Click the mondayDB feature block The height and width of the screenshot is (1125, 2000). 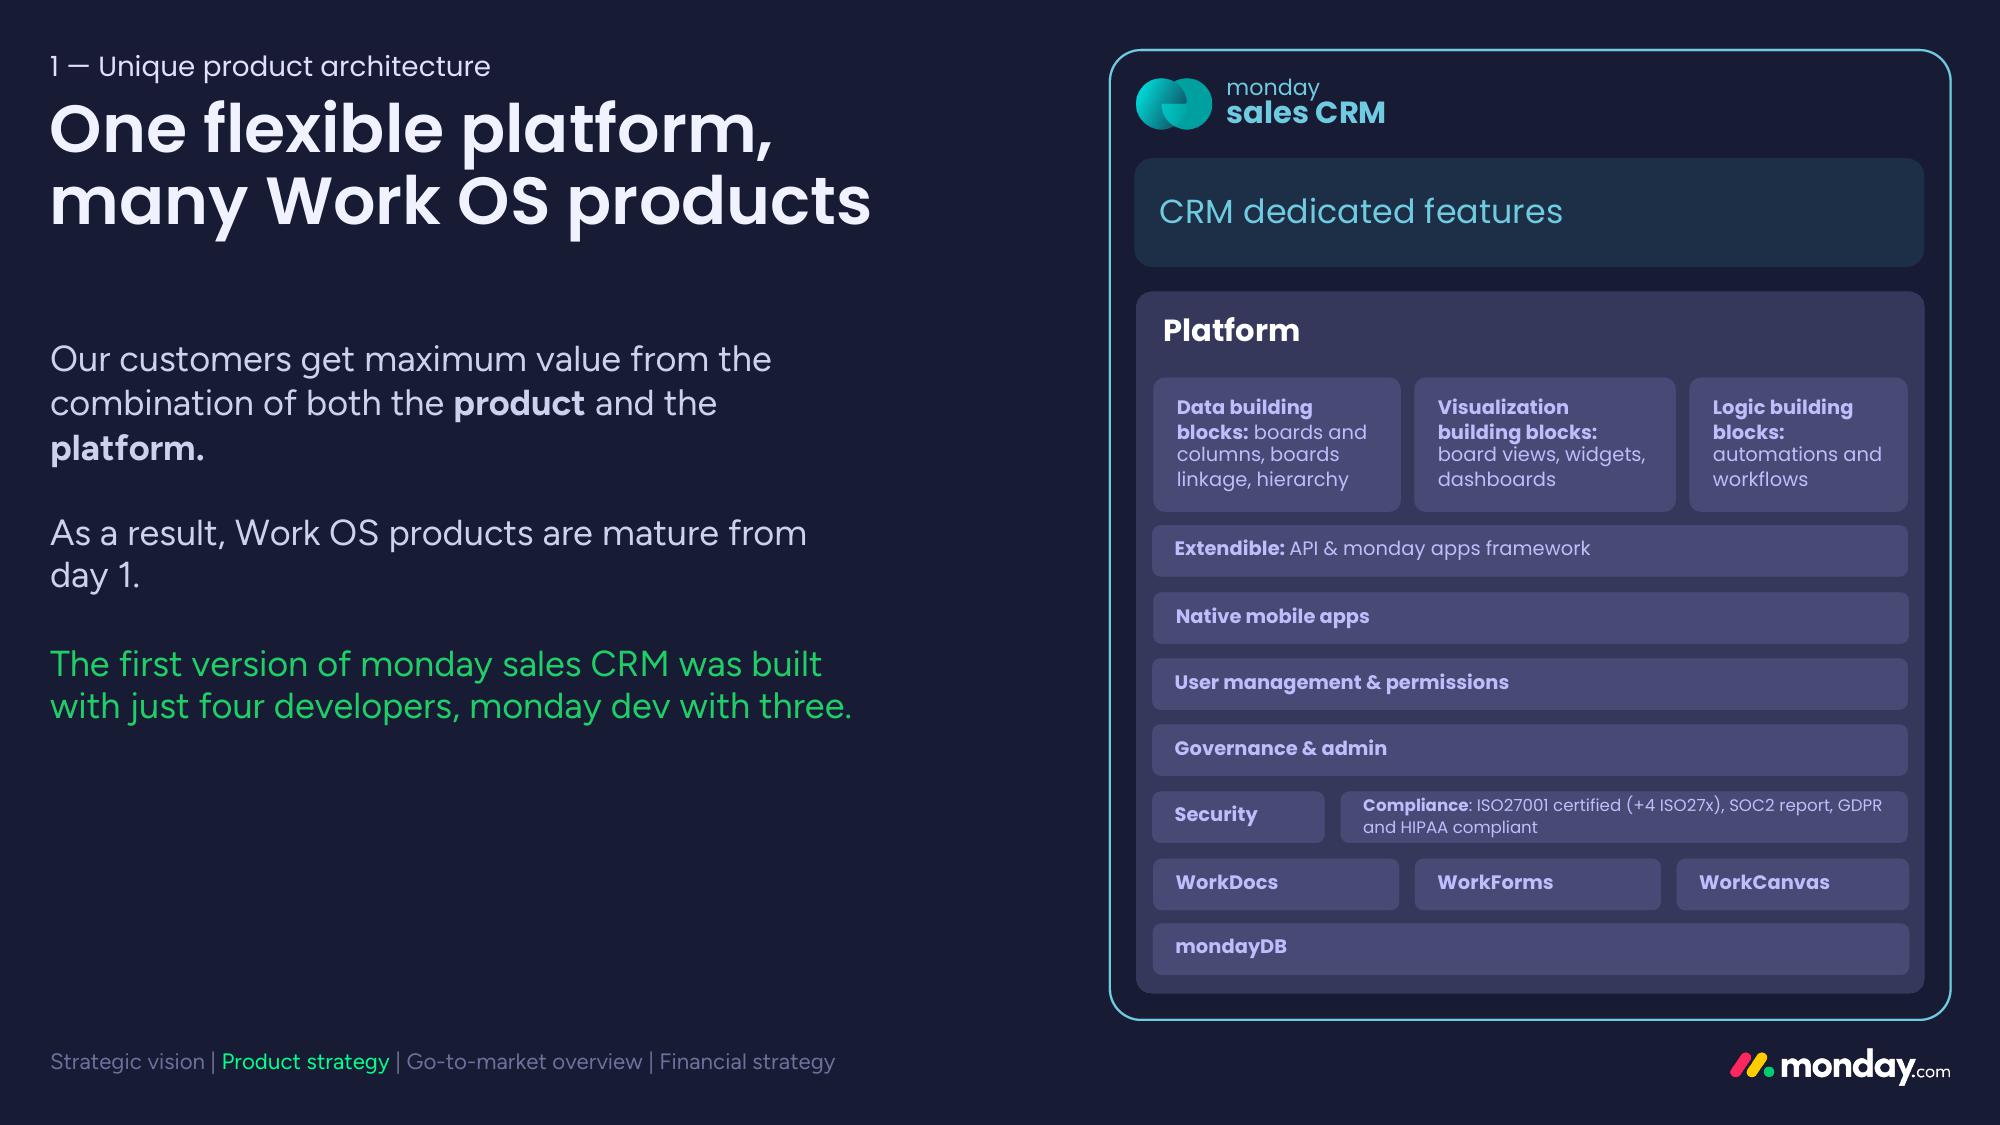pyautogui.click(x=1532, y=946)
